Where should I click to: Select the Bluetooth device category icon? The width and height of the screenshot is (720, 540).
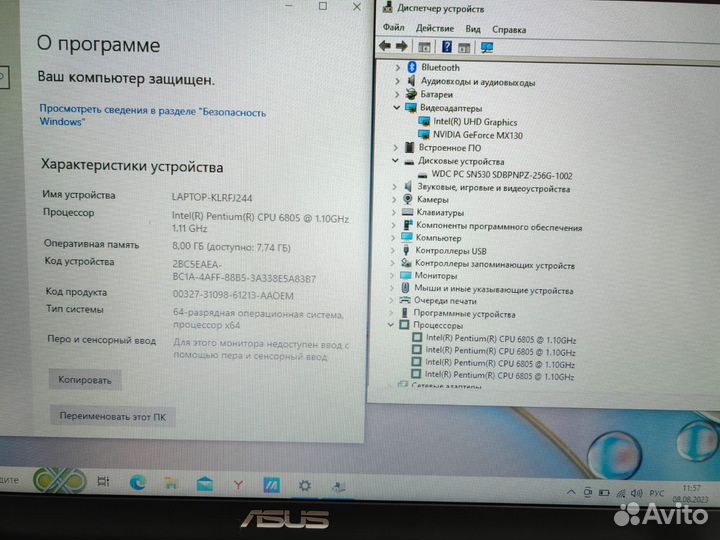[412, 67]
